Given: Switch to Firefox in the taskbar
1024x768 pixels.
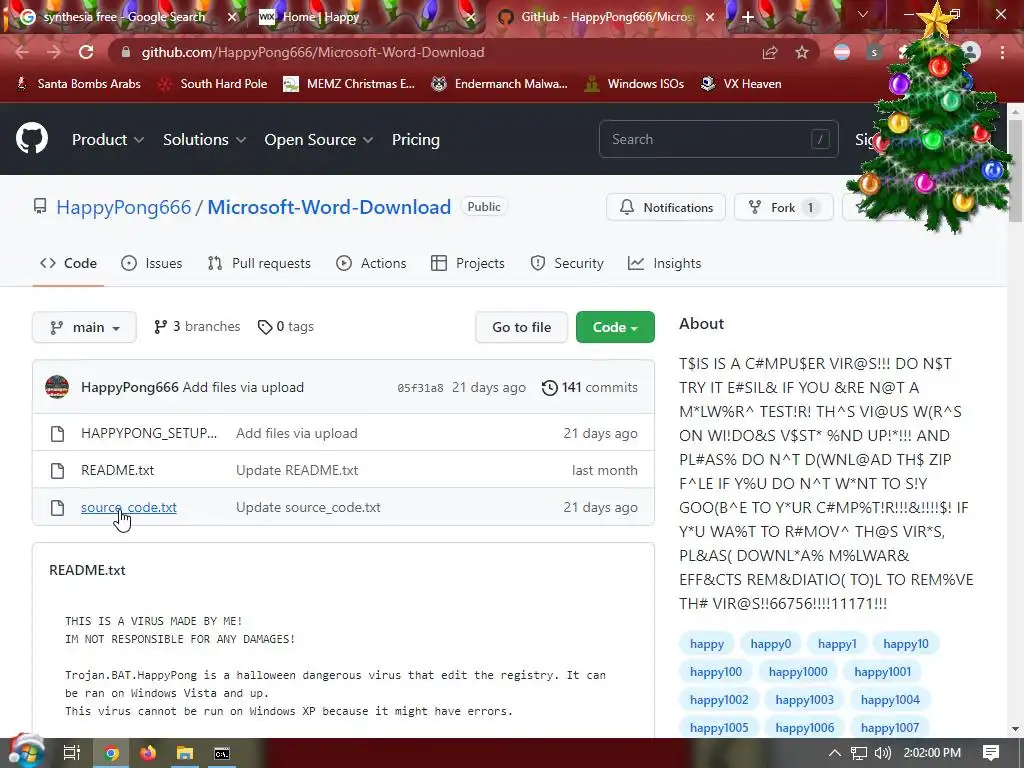Looking at the screenshot, I should click(x=148, y=753).
